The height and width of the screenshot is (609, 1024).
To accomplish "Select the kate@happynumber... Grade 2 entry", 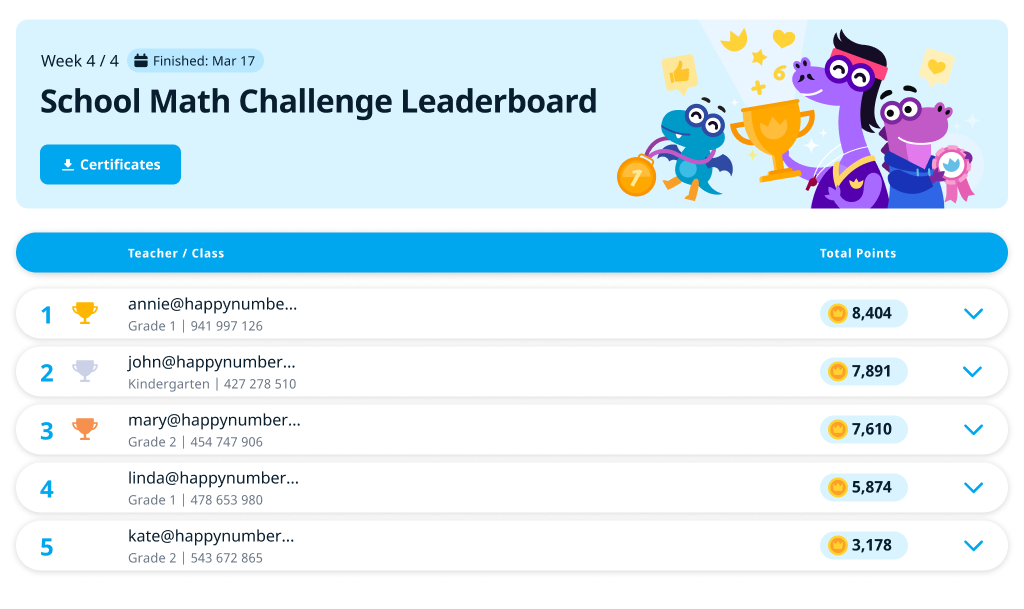I will pyautogui.click(x=195, y=557).
